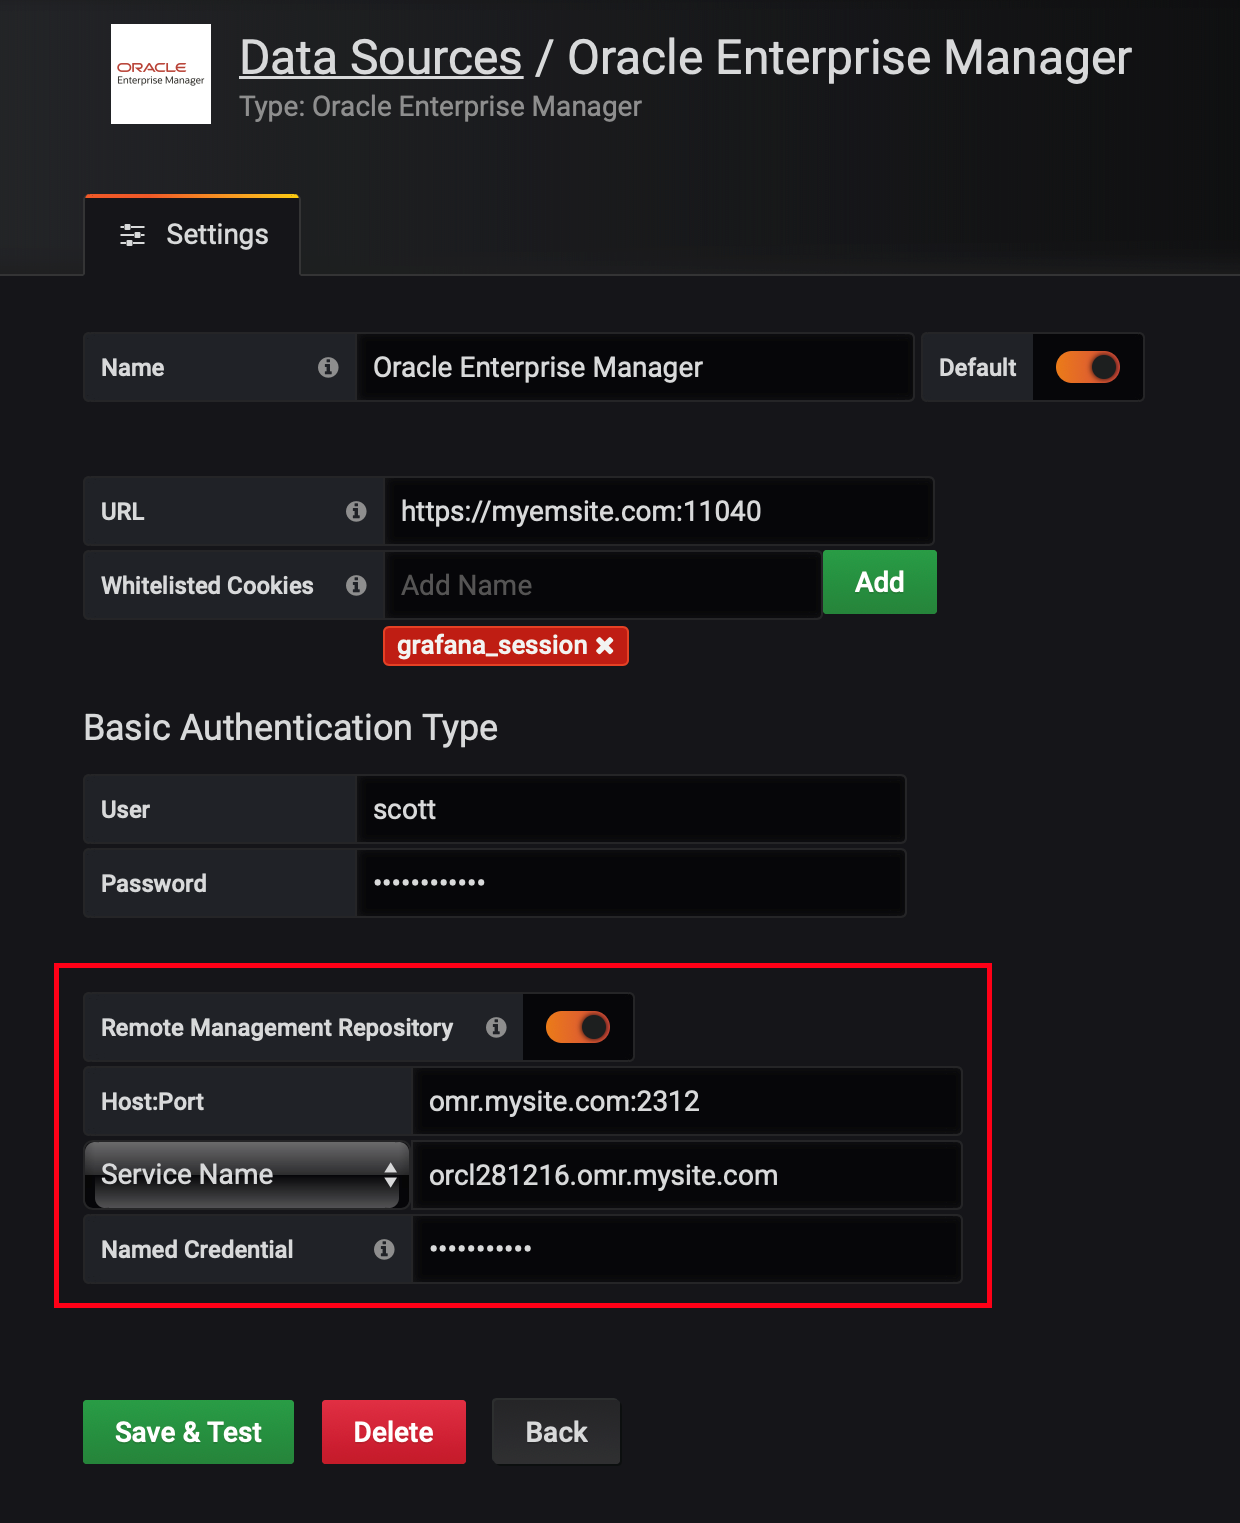This screenshot has height=1523, width=1240.
Task: Click the Oracle Enterprise Manager logo
Action: pos(161,74)
